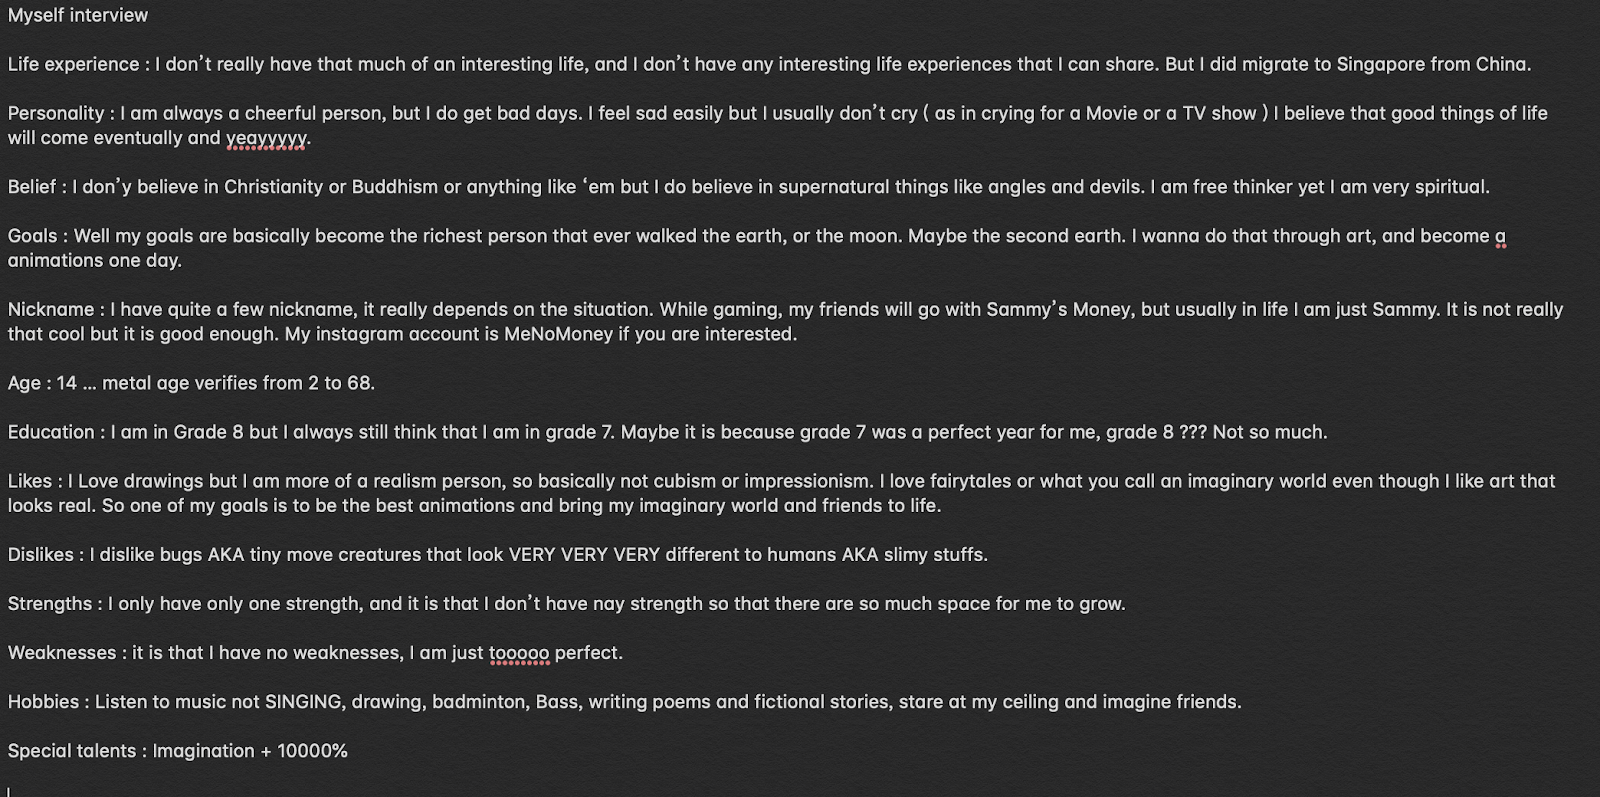This screenshot has width=1600, height=797.
Task: Click the underlined word 'tooooo'
Action: pyautogui.click(x=519, y=653)
